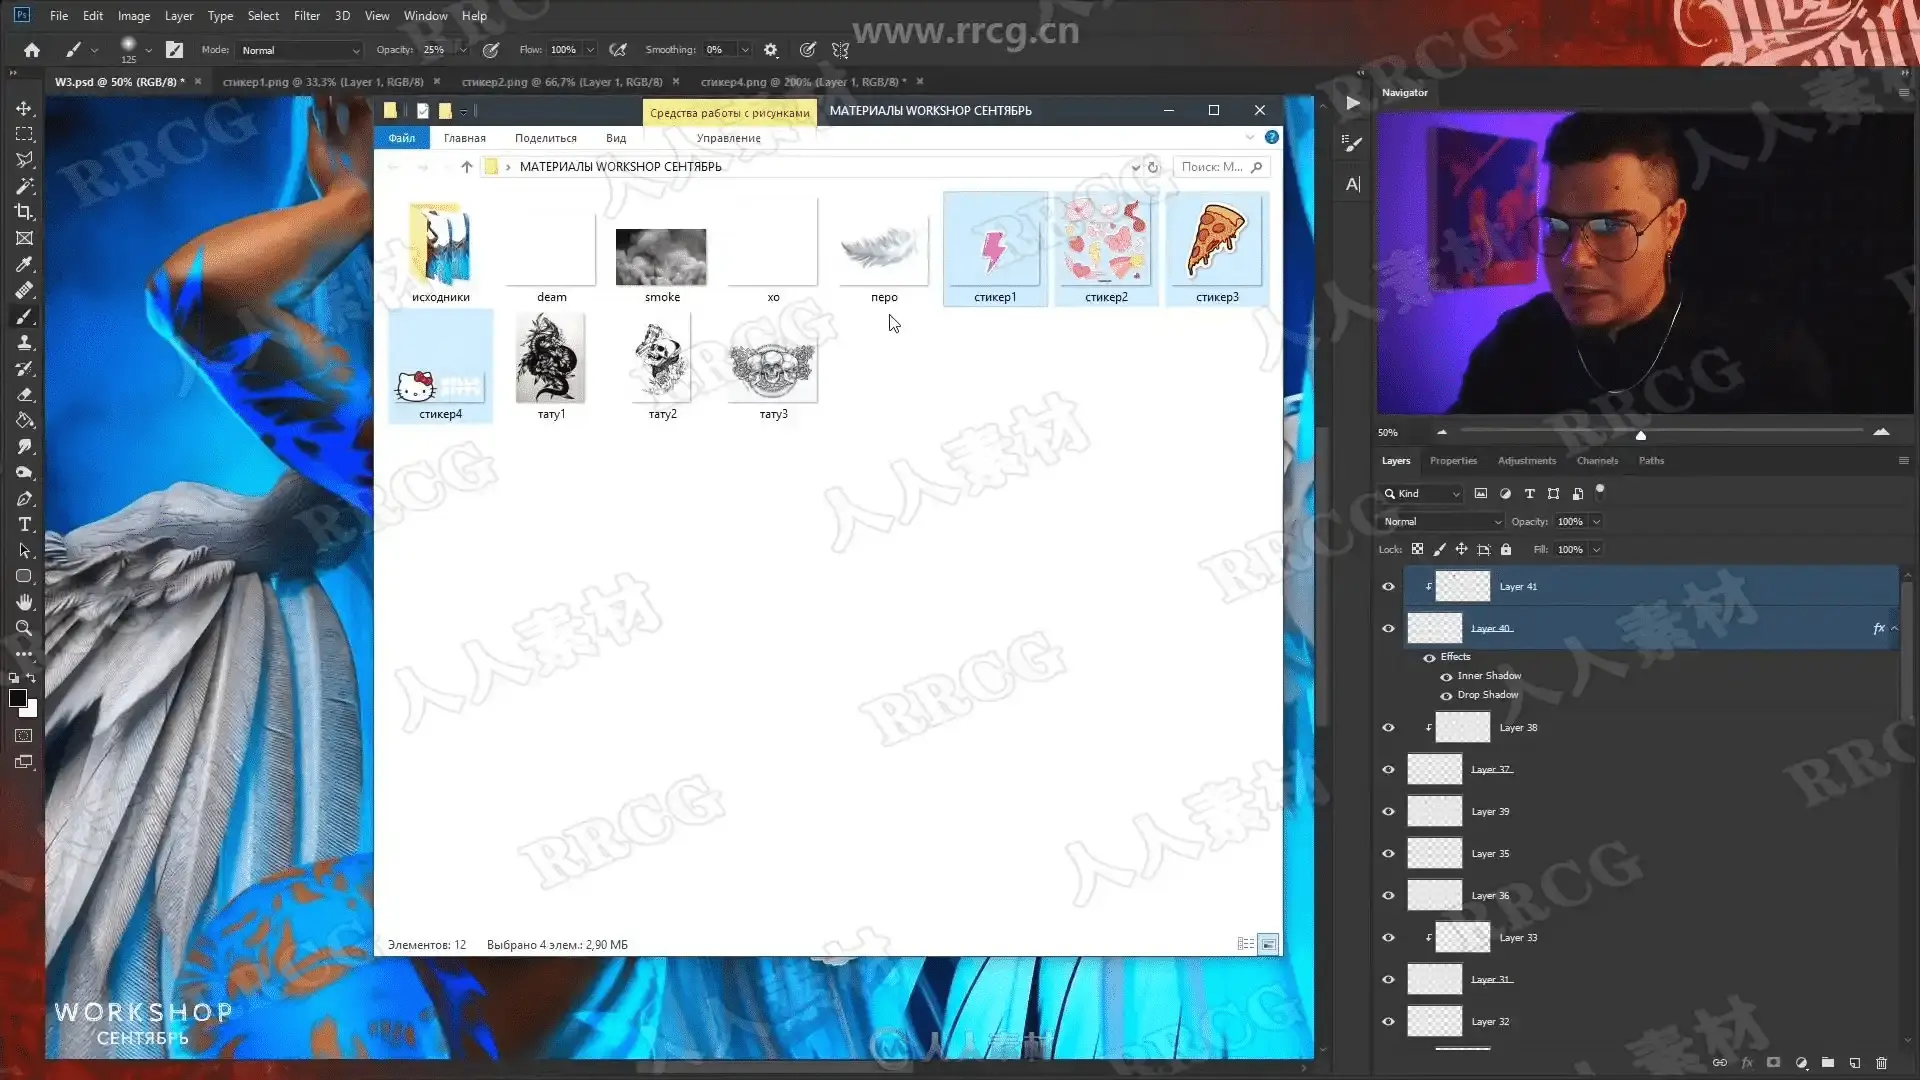Select the Hand tool
This screenshot has height=1080, width=1920.
coord(24,602)
